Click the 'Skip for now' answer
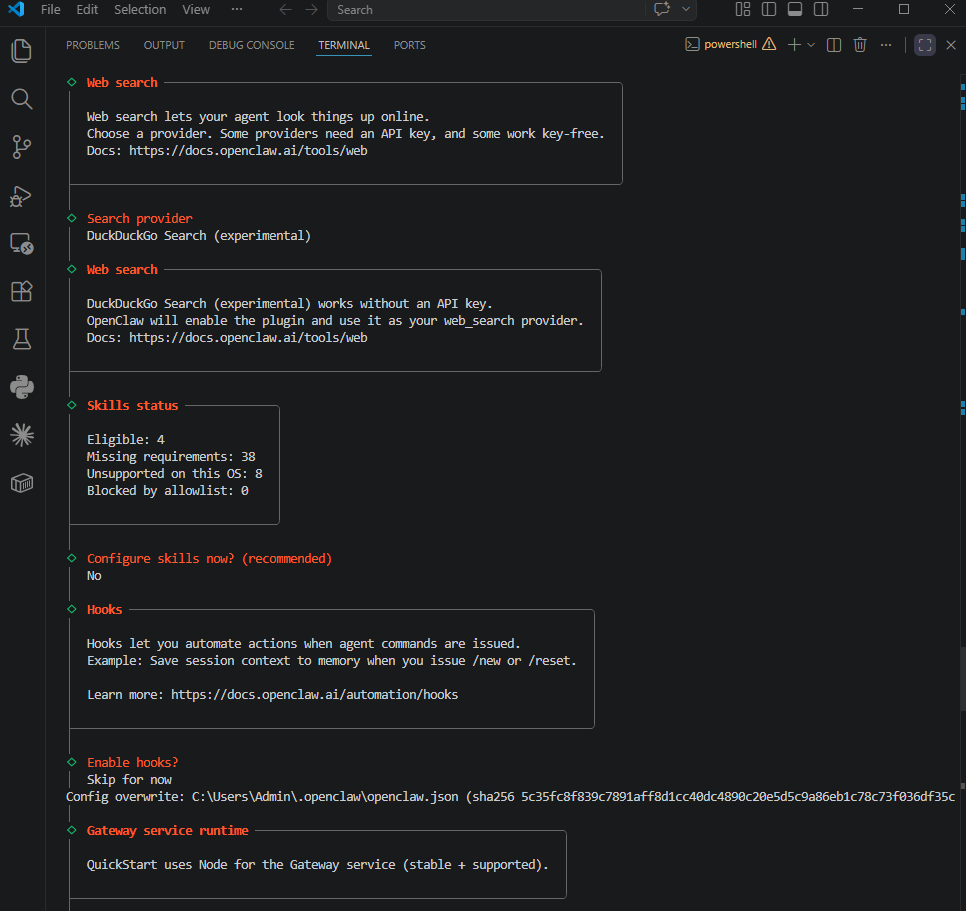The image size is (966, 911). point(129,779)
